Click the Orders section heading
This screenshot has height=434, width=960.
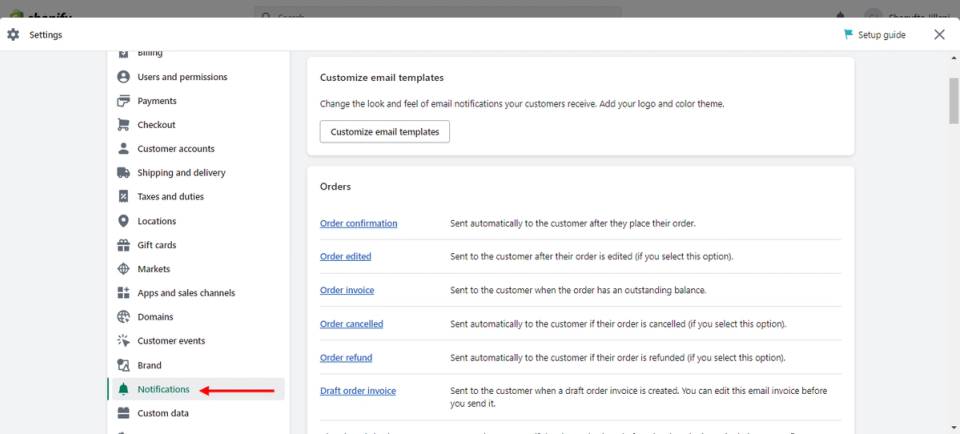336,187
